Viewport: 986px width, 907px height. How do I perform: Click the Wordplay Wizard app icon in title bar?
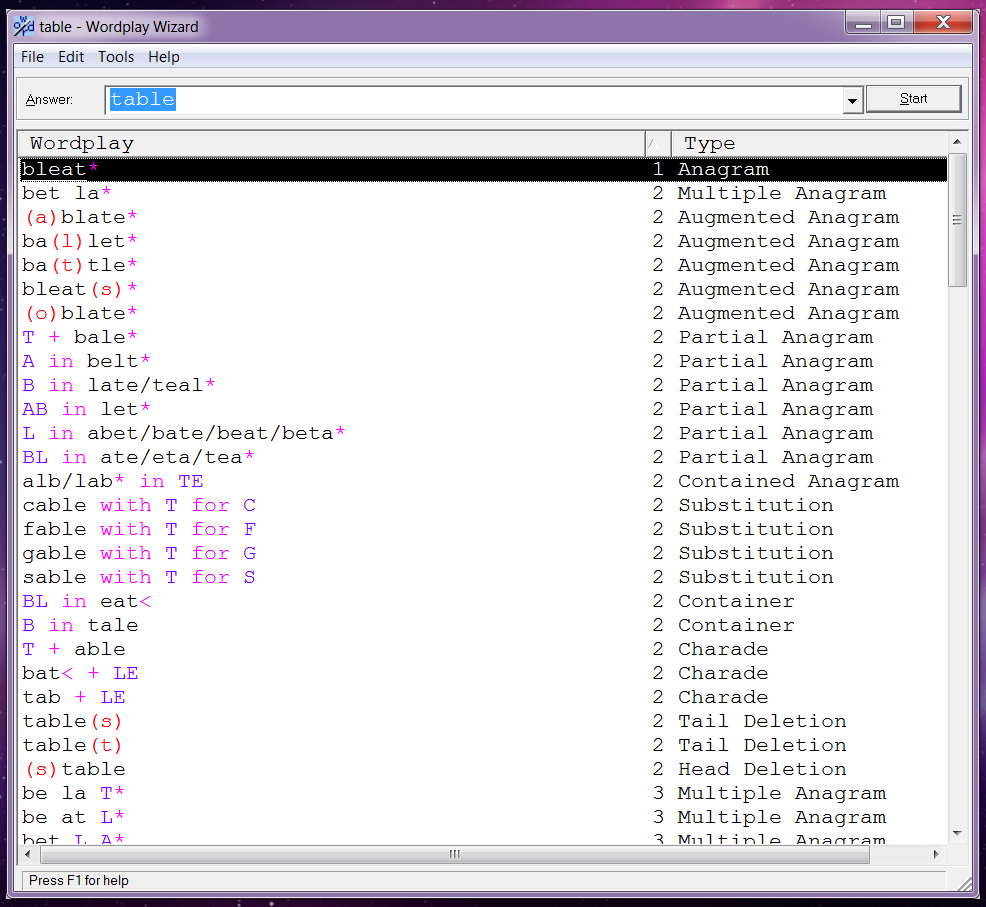pos(23,26)
